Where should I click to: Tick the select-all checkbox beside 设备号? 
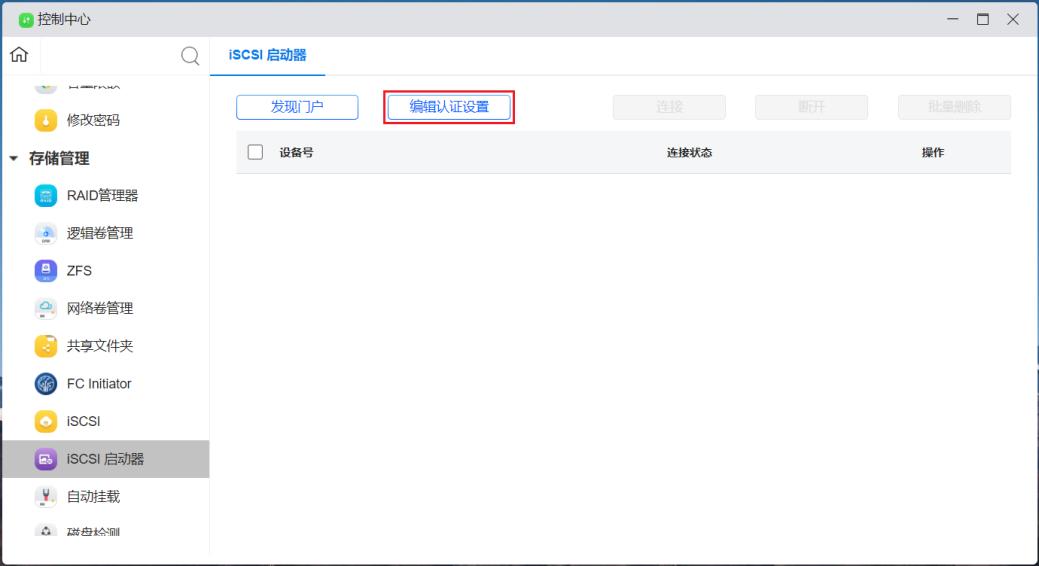(255, 152)
